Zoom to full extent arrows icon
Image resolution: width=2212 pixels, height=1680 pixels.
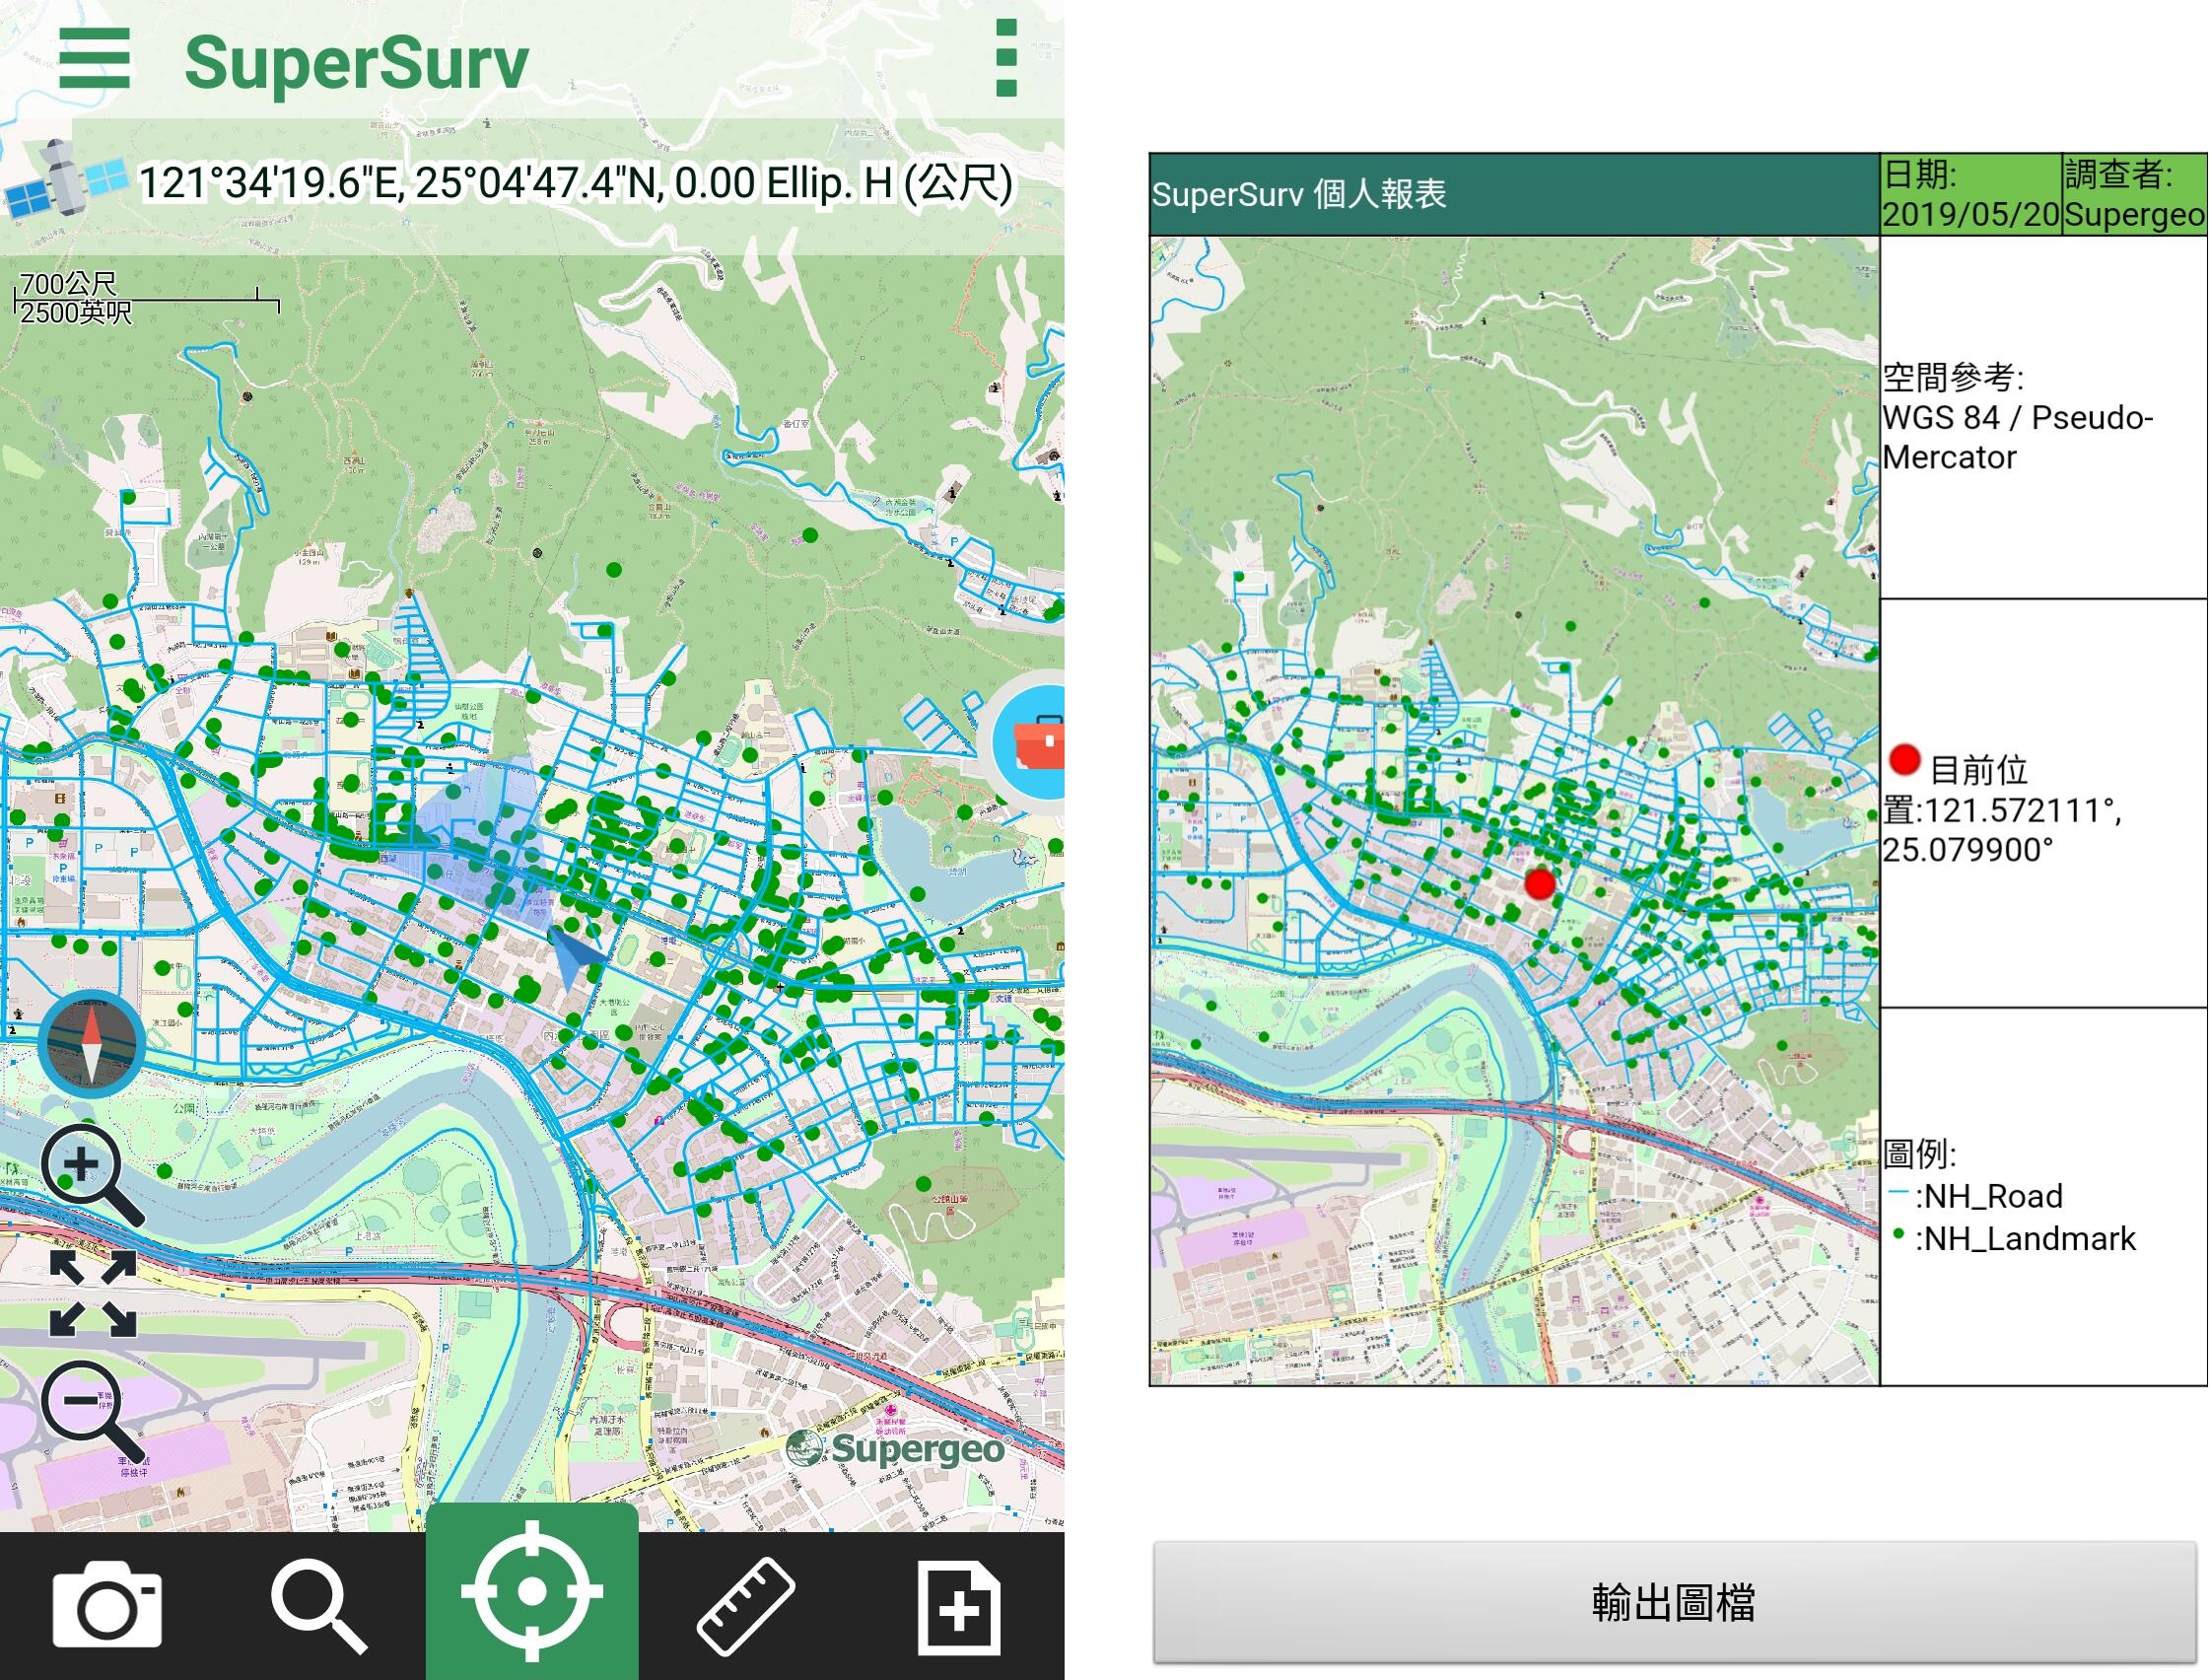[x=93, y=1293]
